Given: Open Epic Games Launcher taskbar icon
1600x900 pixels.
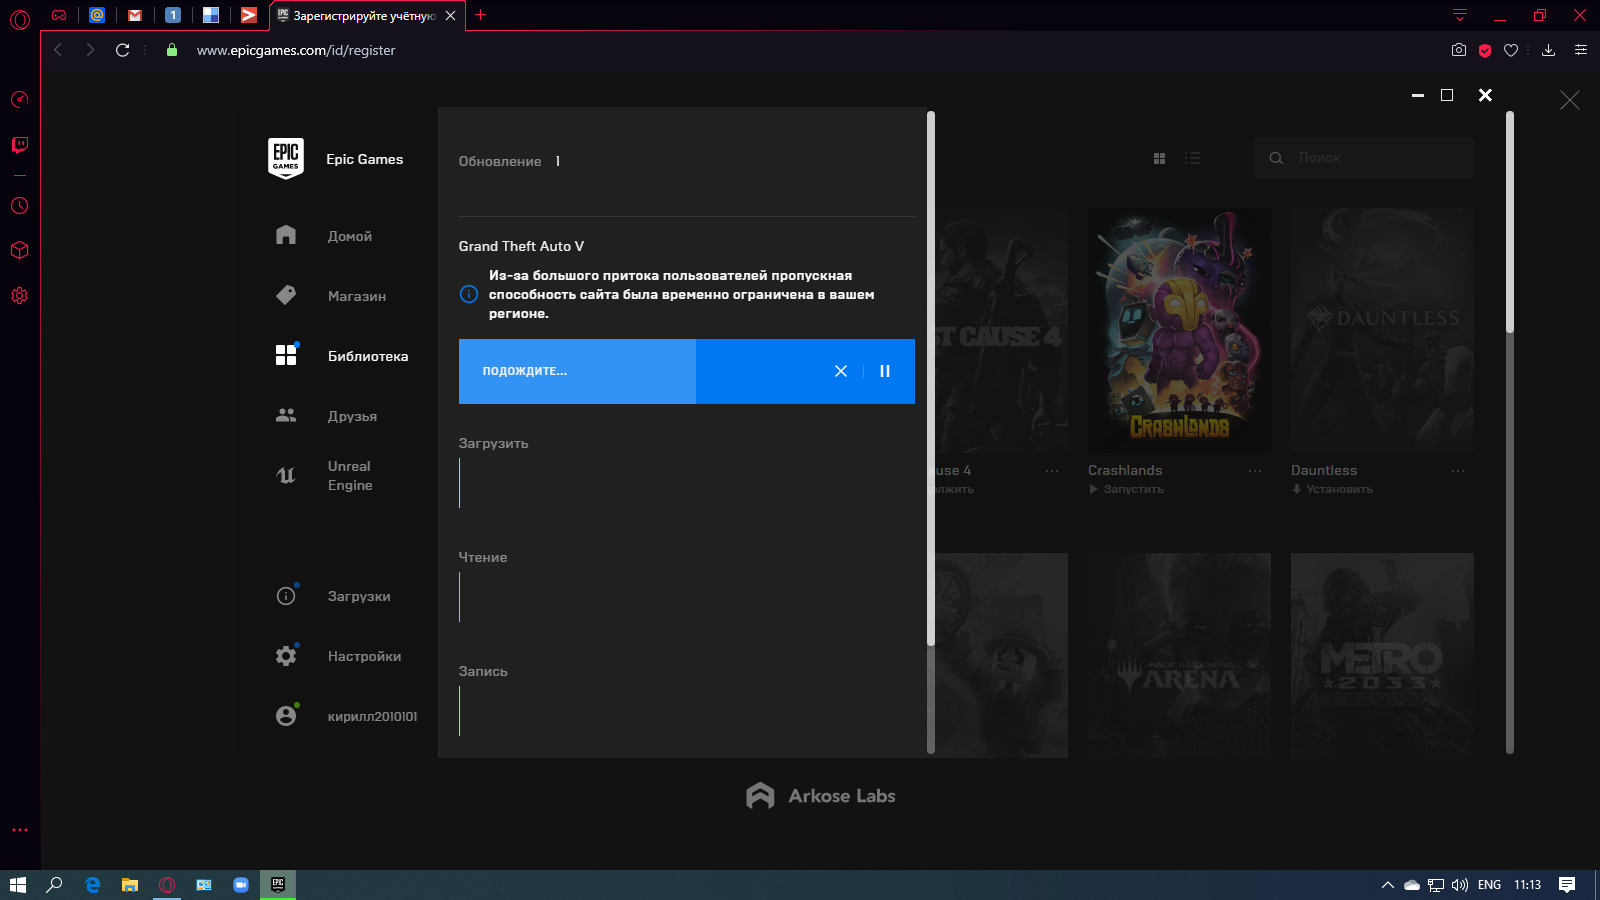Looking at the screenshot, I should click(278, 885).
